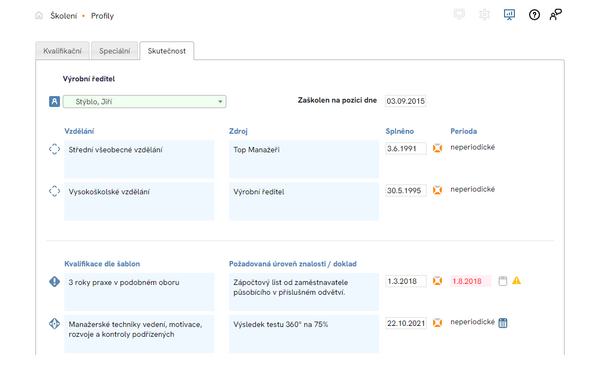Click the Top Manažeři source box
The height and width of the screenshot is (378, 600).
tap(304, 159)
